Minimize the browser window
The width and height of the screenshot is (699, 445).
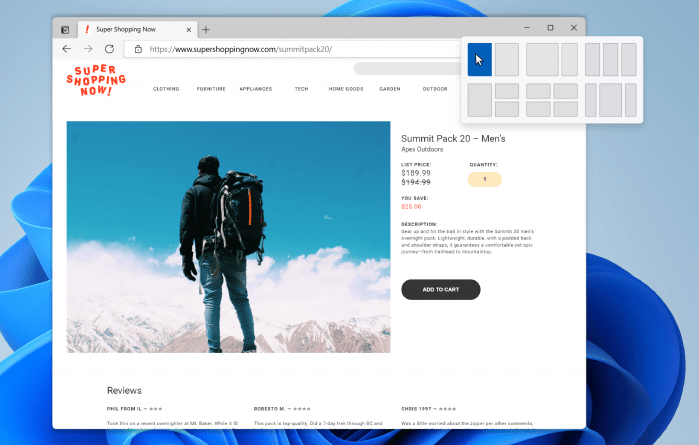click(527, 28)
